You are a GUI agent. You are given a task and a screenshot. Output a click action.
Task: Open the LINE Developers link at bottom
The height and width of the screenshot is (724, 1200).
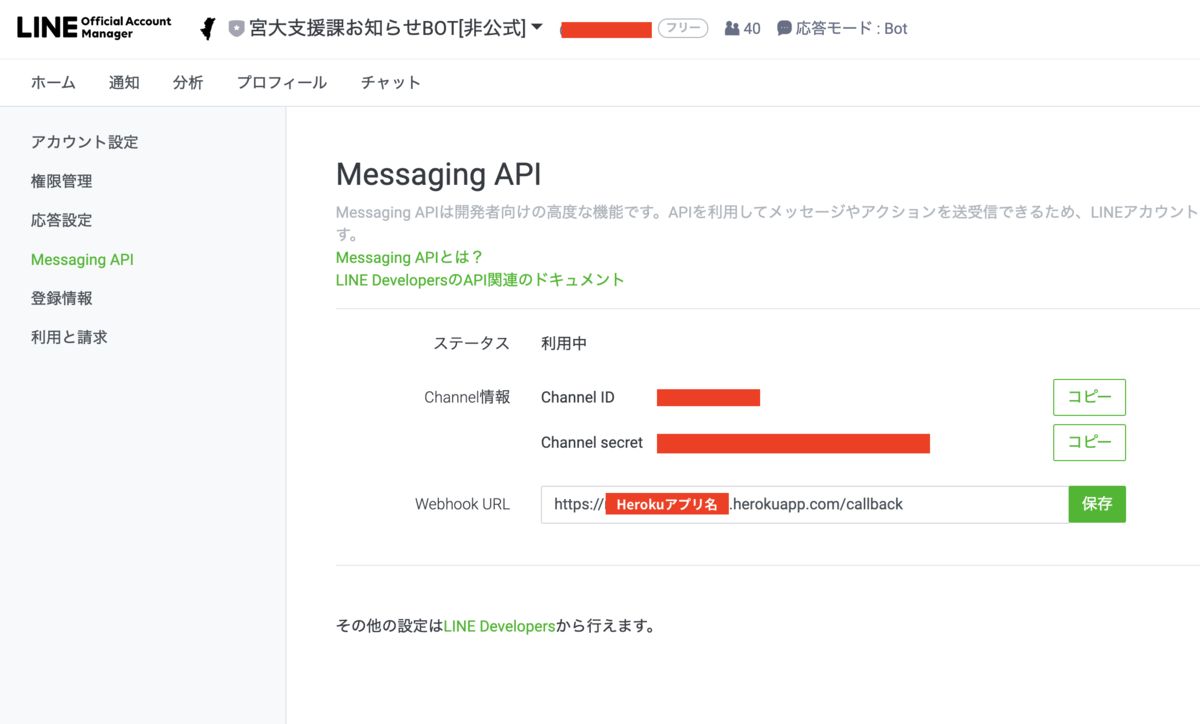coord(499,626)
